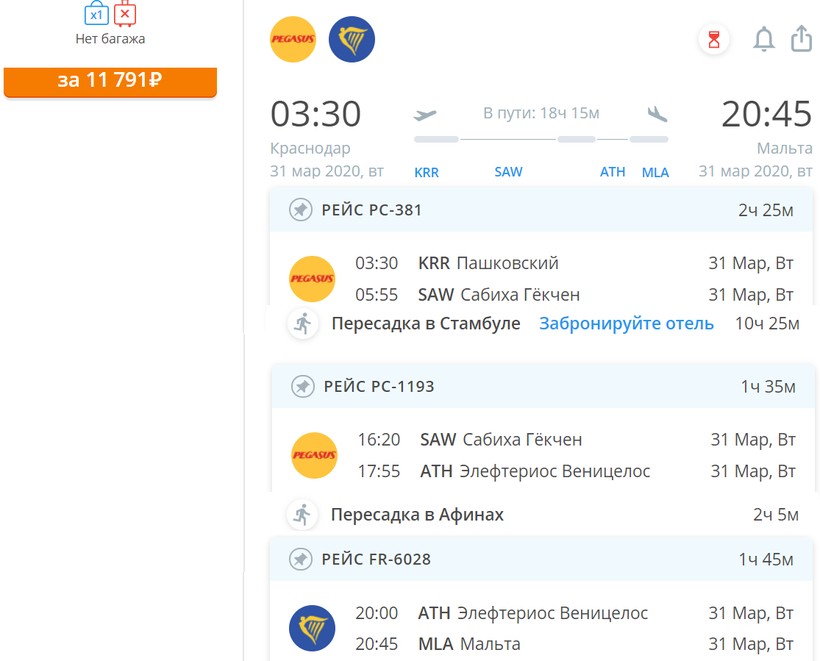Click the red hourglass timer icon

pyautogui.click(x=713, y=40)
